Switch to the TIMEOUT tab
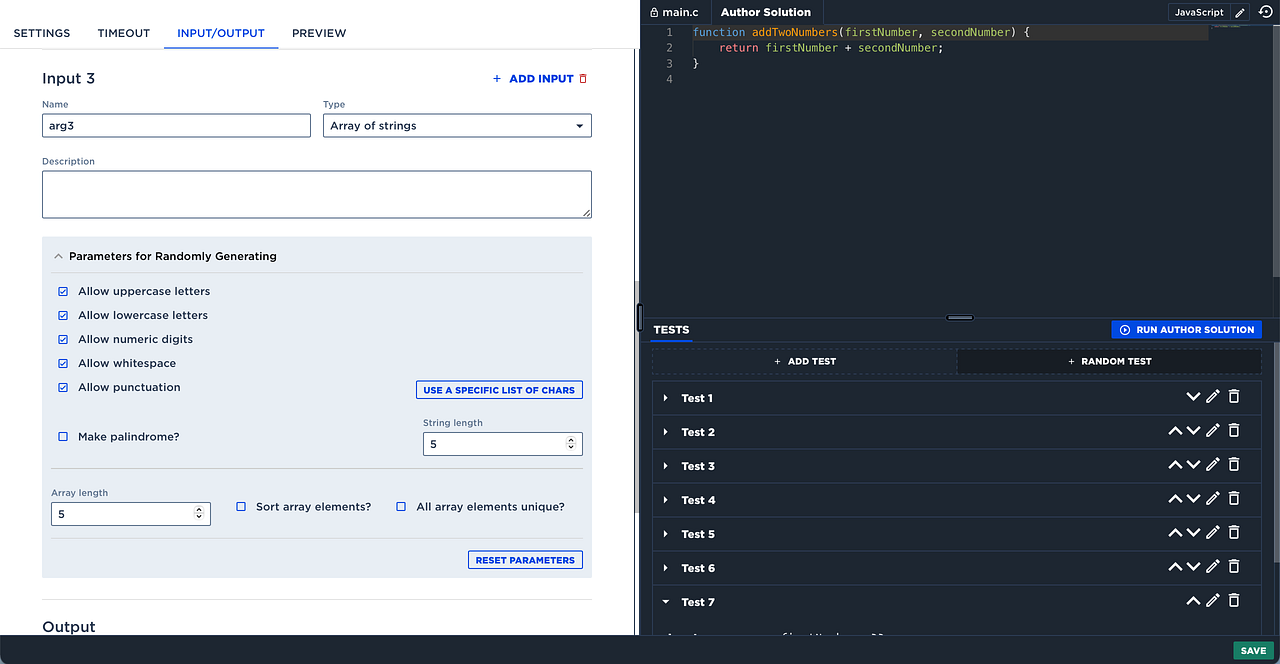The width and height of the screenshot is (1280, 664). (124, 33)
